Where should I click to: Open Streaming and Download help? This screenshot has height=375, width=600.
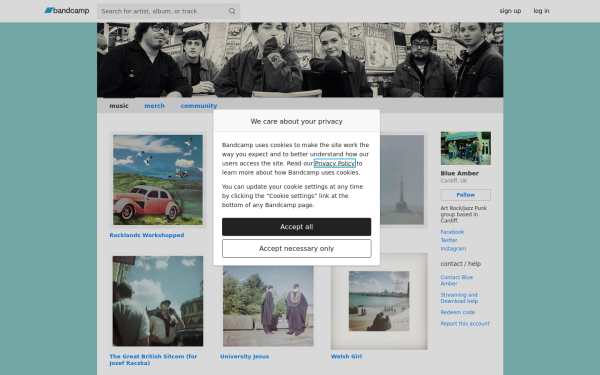pyautogui.click(x=459, y=298)
